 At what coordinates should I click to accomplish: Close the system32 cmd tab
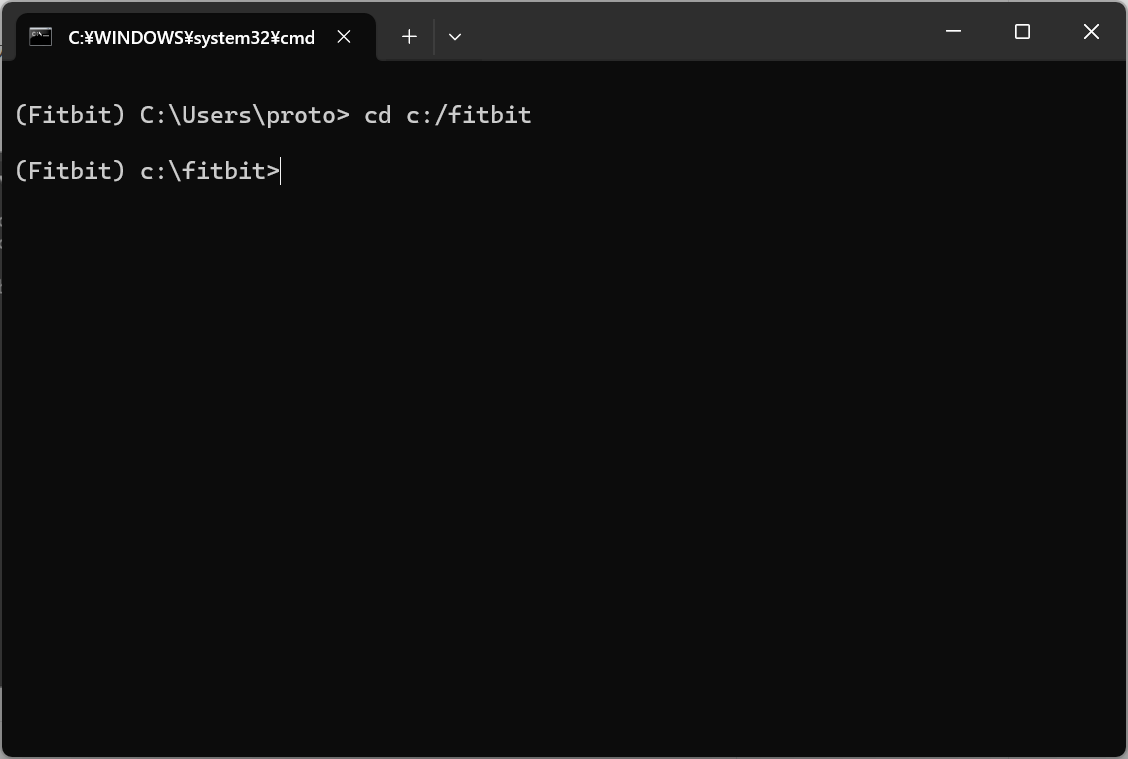tap(344, 37)
